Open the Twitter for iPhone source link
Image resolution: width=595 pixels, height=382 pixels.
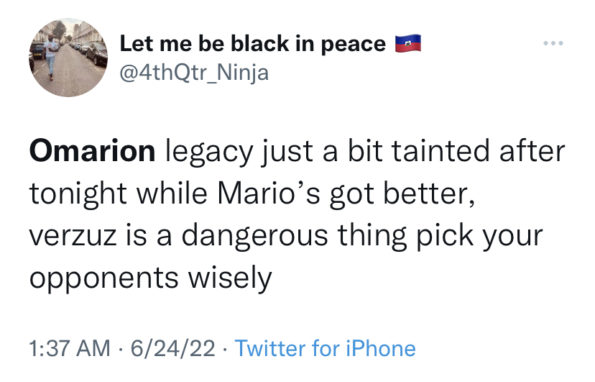tap(325, 348)
